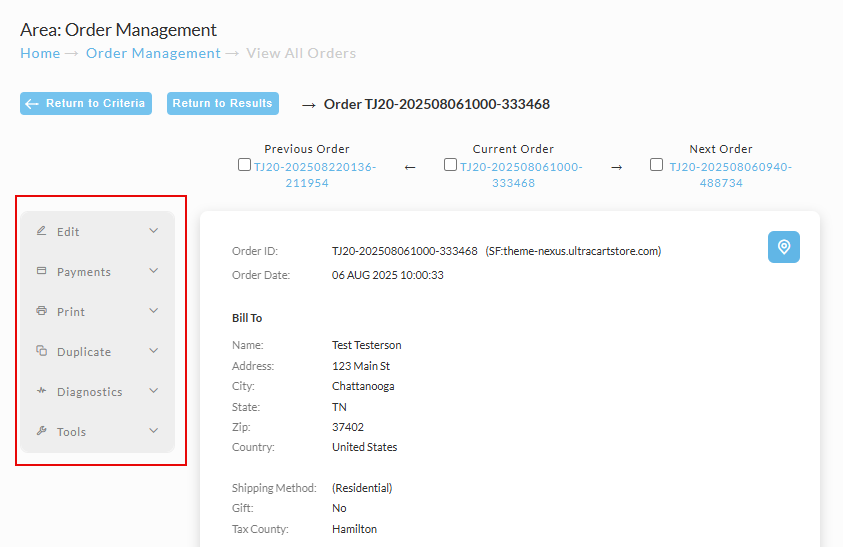Click the Return to Results button
Screen dimensions: 843x547
[x=223, y=103]
